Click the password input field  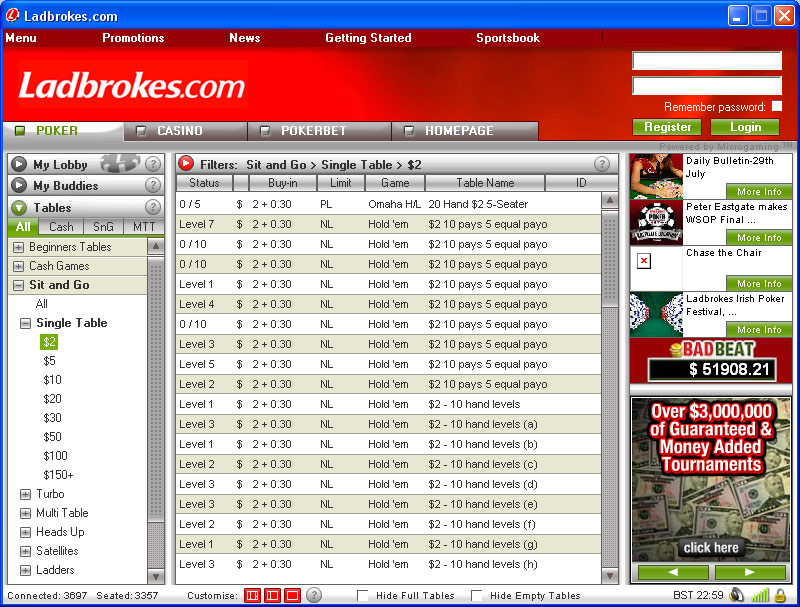click(x=707, y=85)
